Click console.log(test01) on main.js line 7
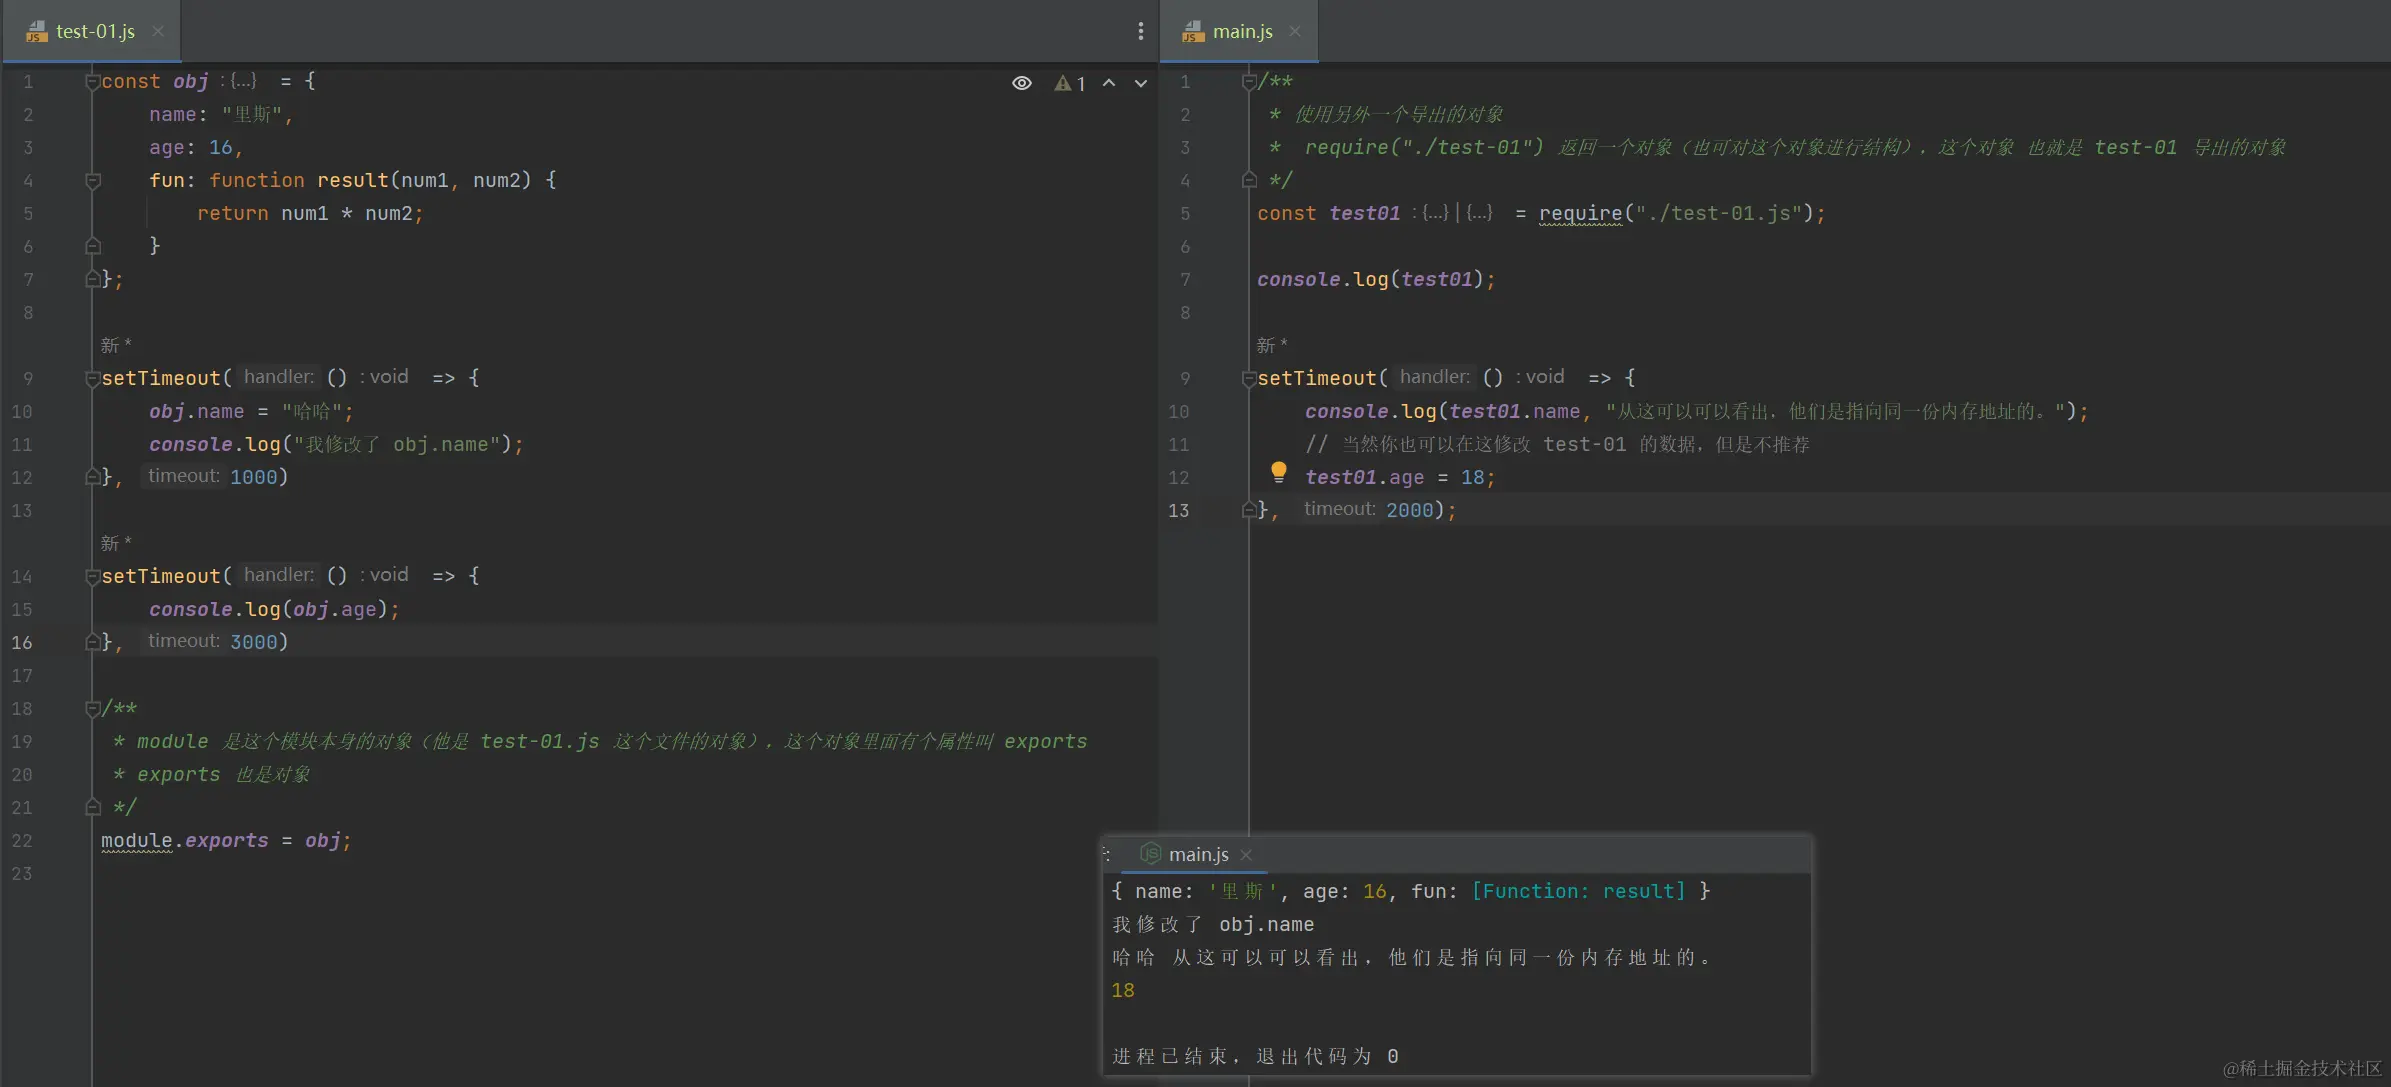Viewport: 2391px width, 1087px height. tap(1376, 279)
